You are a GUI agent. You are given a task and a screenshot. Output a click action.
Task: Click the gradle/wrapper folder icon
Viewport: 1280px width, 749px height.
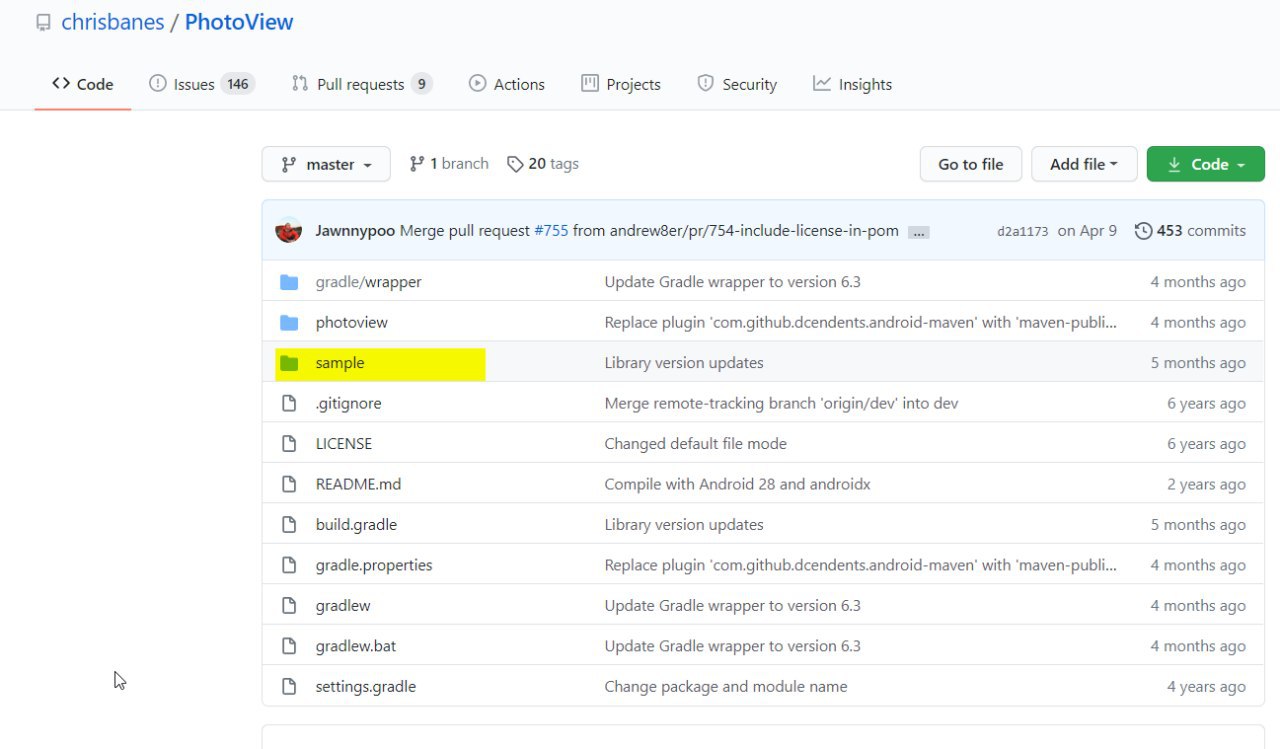tap(289, 282)
